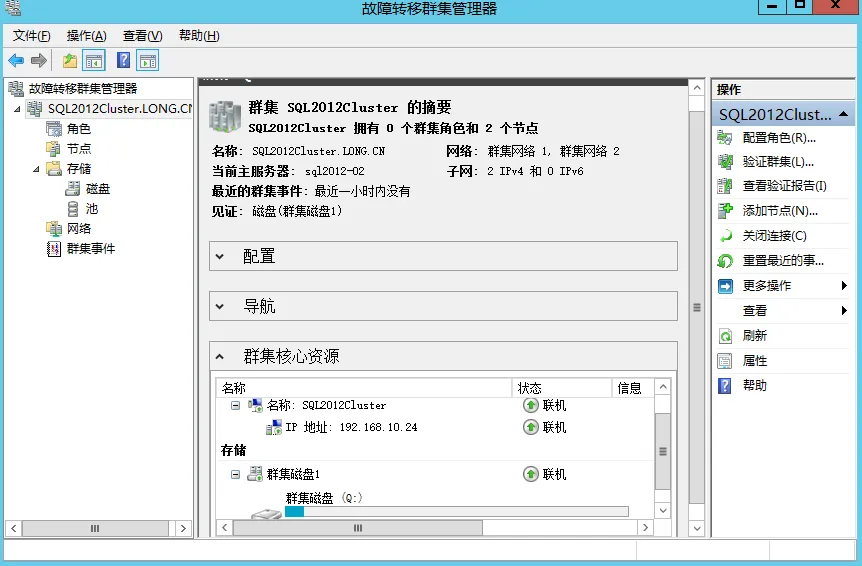Viewport: 862px width, 566px height.
Task: Click the 刷新 refresh icon in actions
Action: point(726,336)
